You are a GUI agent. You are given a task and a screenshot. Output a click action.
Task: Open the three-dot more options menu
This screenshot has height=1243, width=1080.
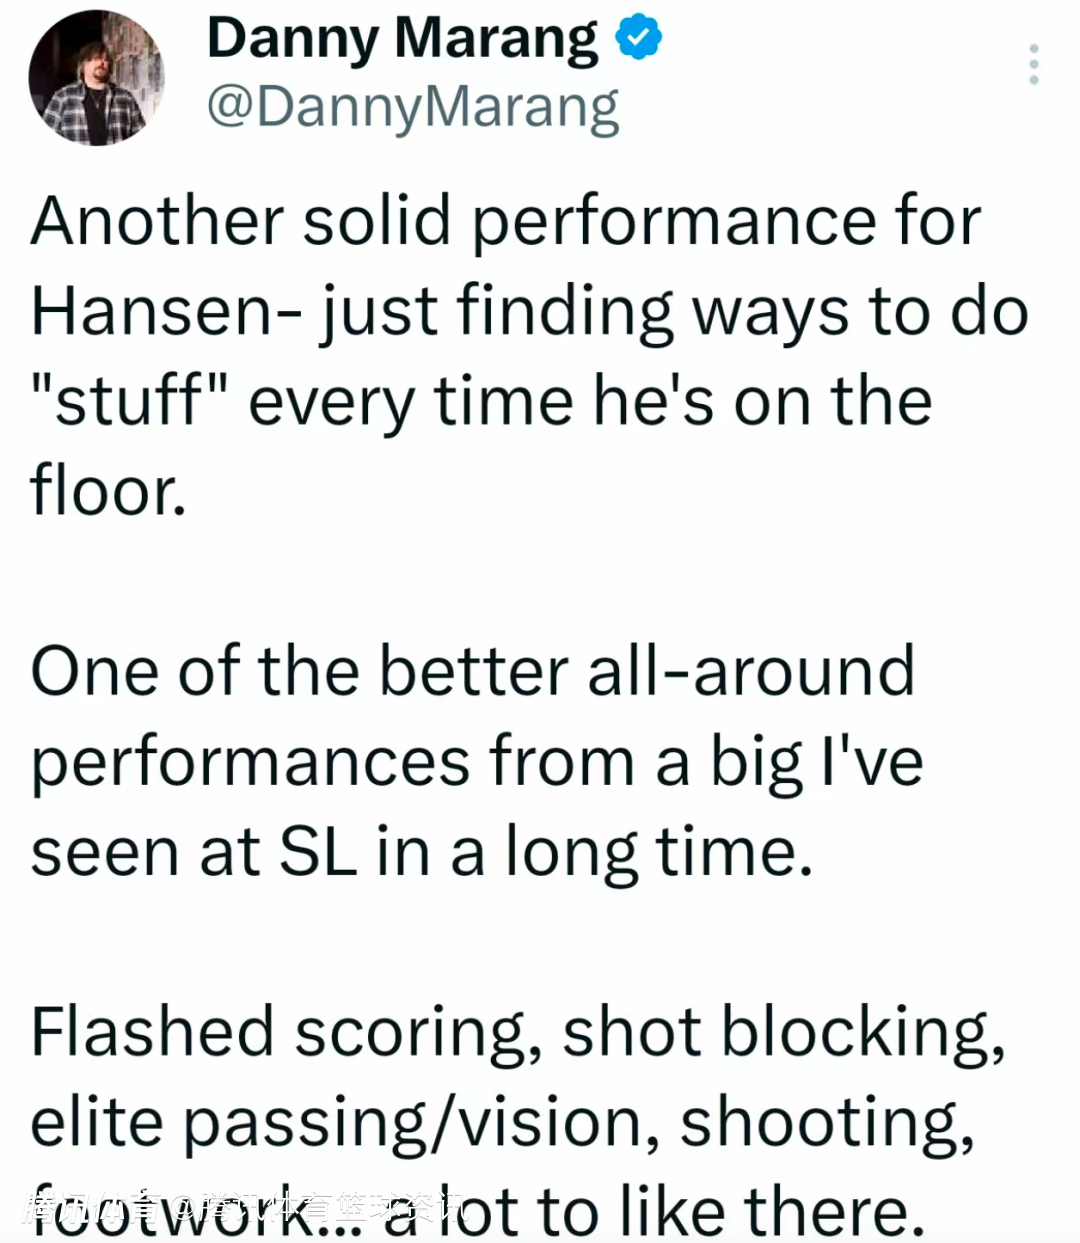point(1034,64)
